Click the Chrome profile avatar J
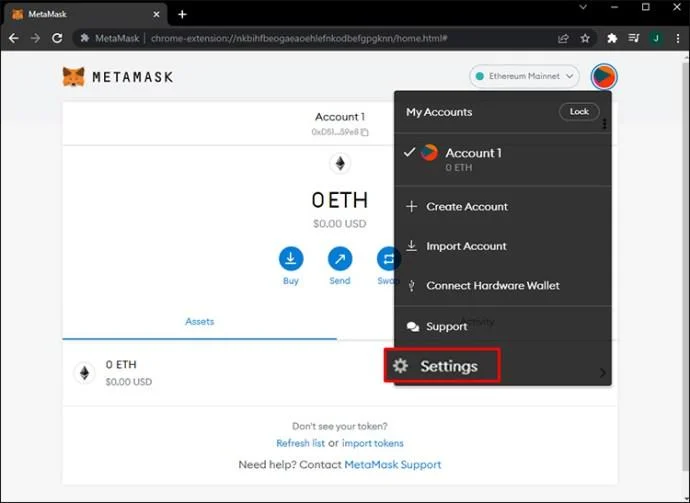The image size is (690, 503). point(656,38)
